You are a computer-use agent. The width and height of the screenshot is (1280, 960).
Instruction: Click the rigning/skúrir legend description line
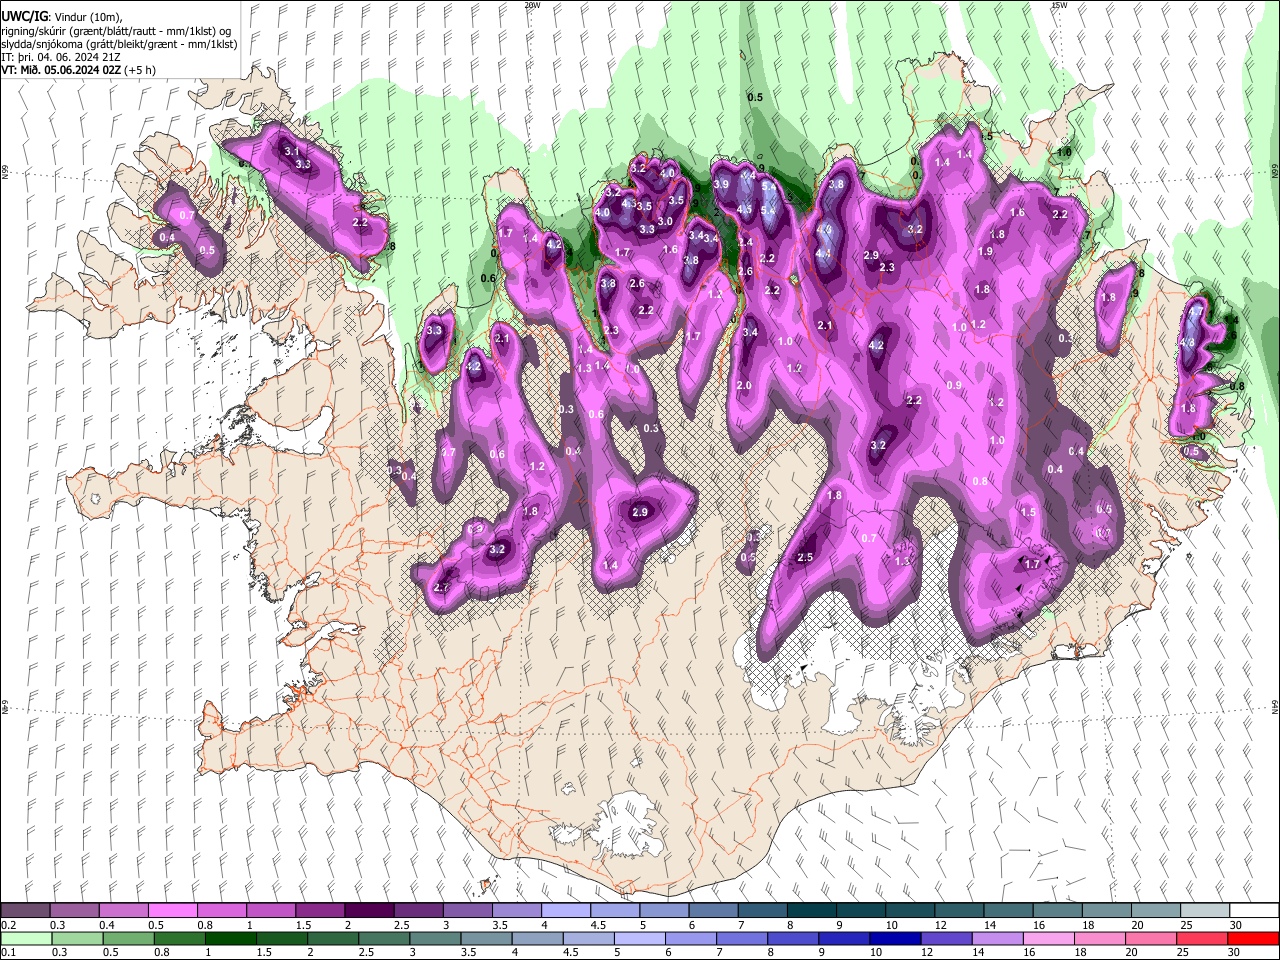(116, 32)
